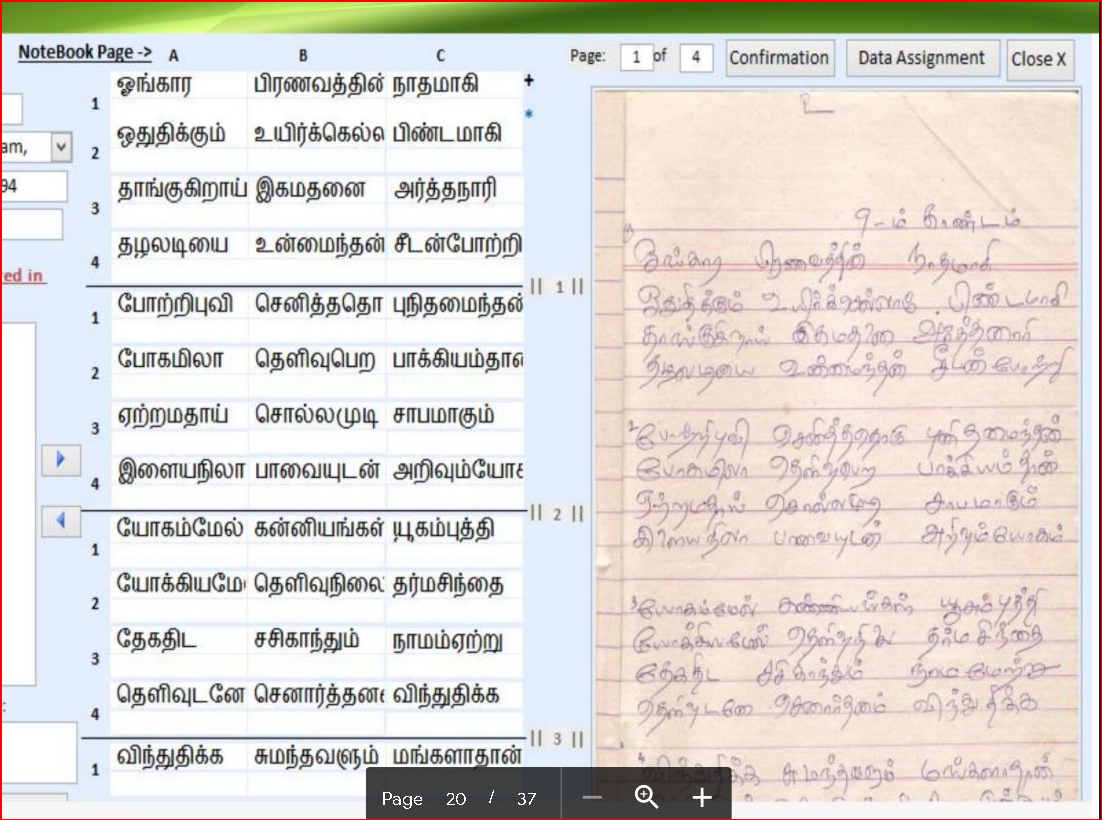This screenshot has width=1102, height=820.
Task: Open Data Assignment
Action: click(922, 58)
